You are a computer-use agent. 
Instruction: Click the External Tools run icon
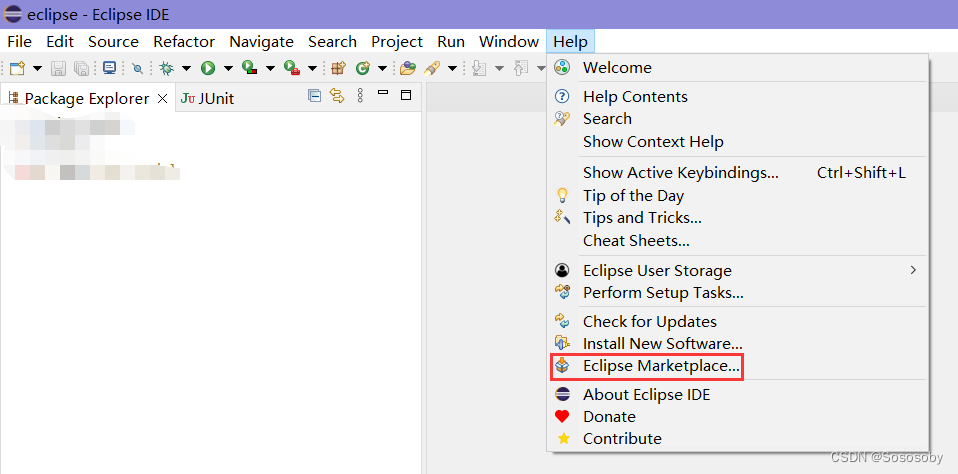[291, 68]
